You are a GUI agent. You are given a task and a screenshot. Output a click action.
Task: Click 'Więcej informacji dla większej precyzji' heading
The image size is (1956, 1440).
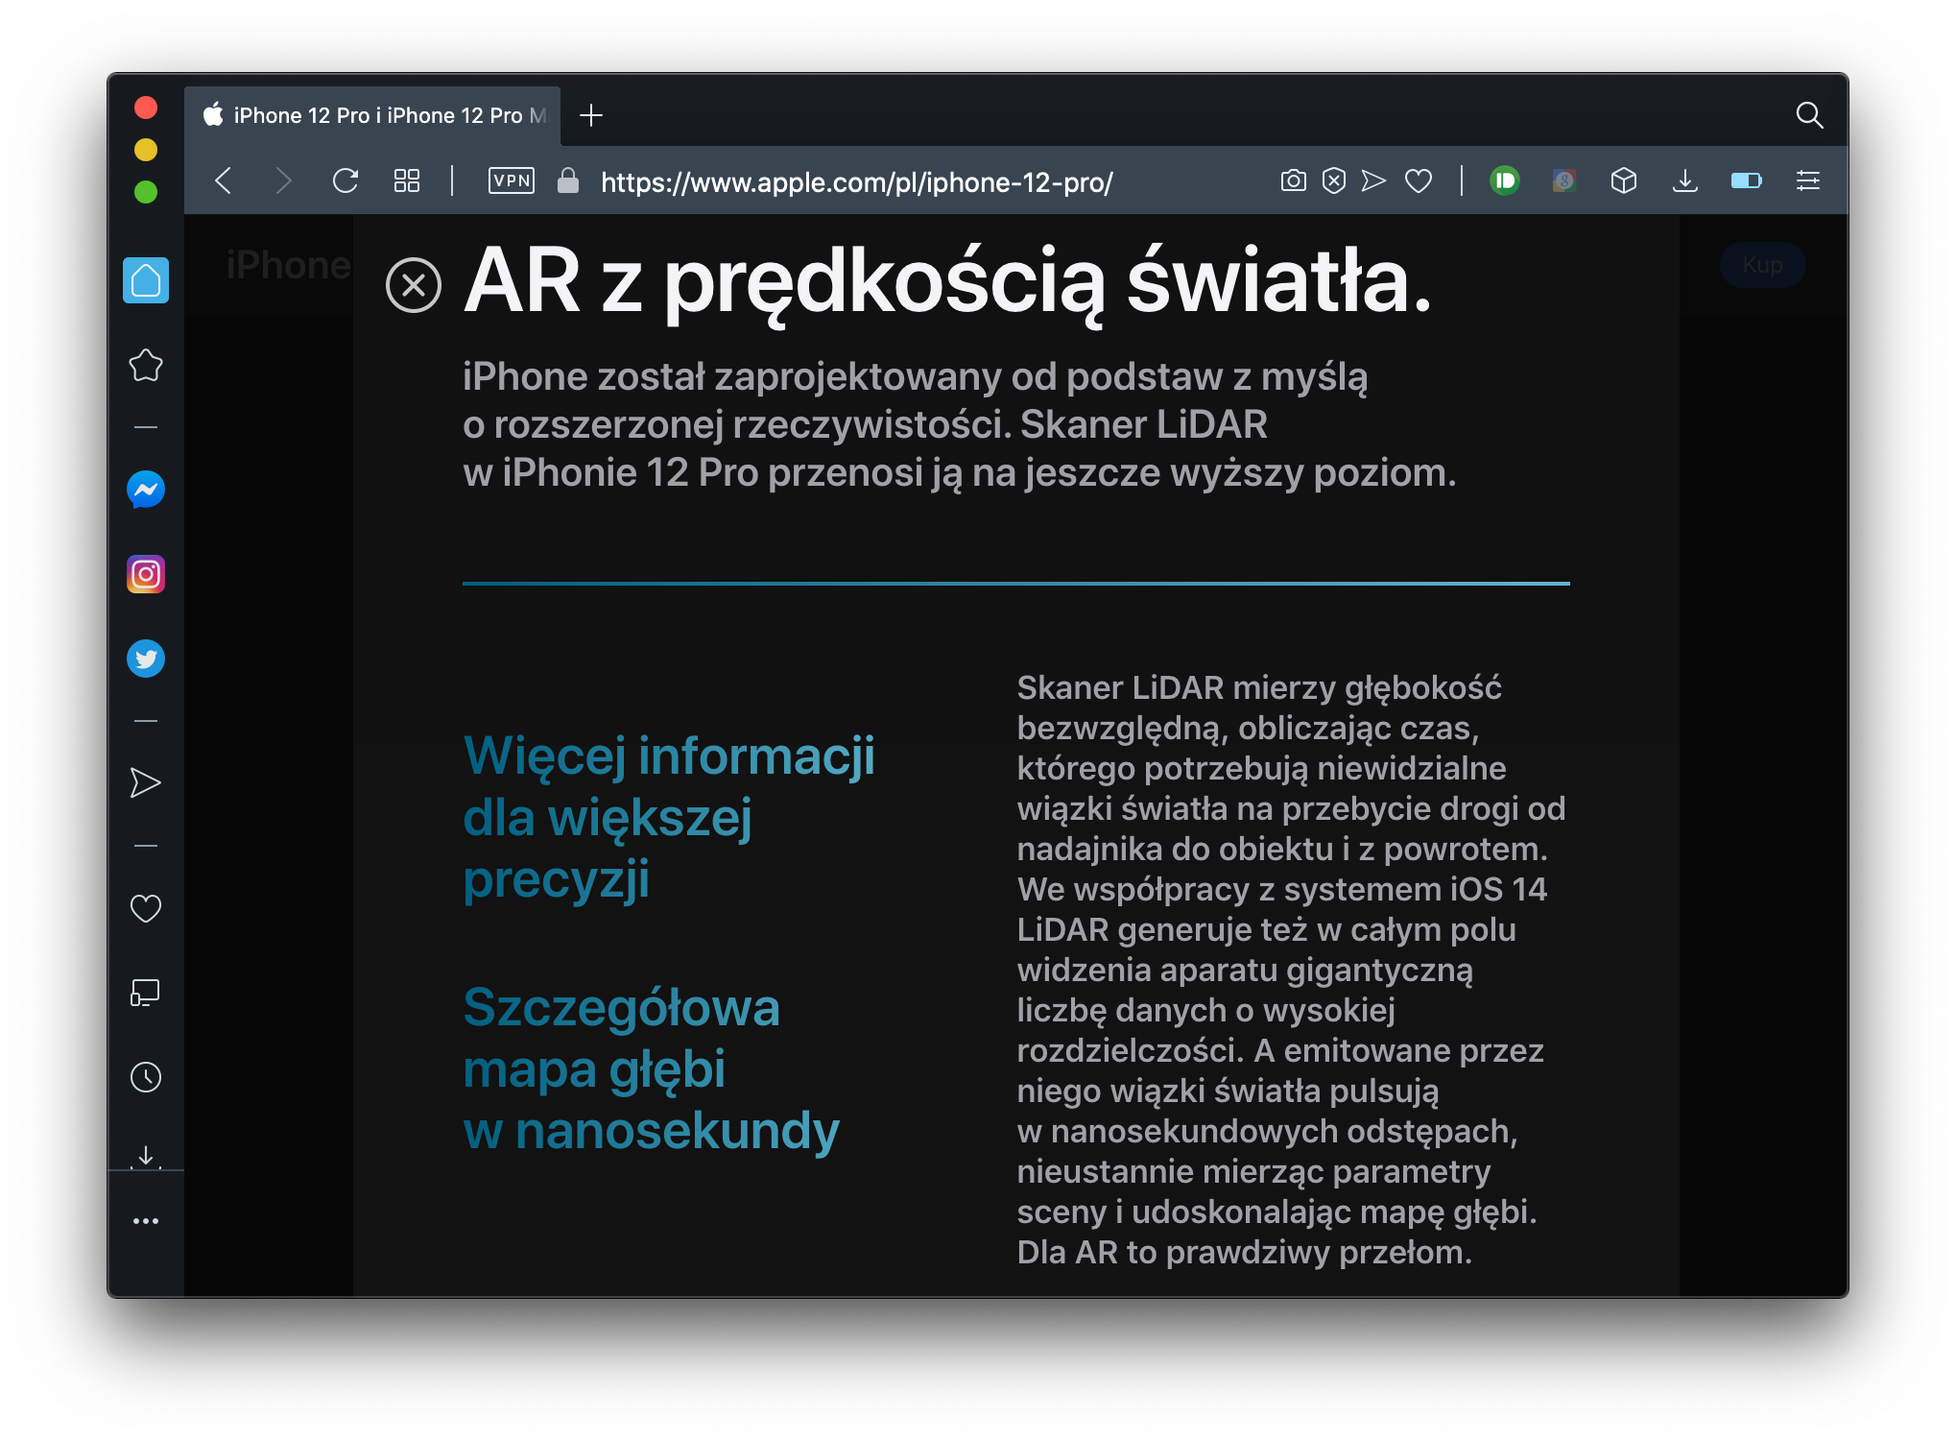click(x=669, y=817)
